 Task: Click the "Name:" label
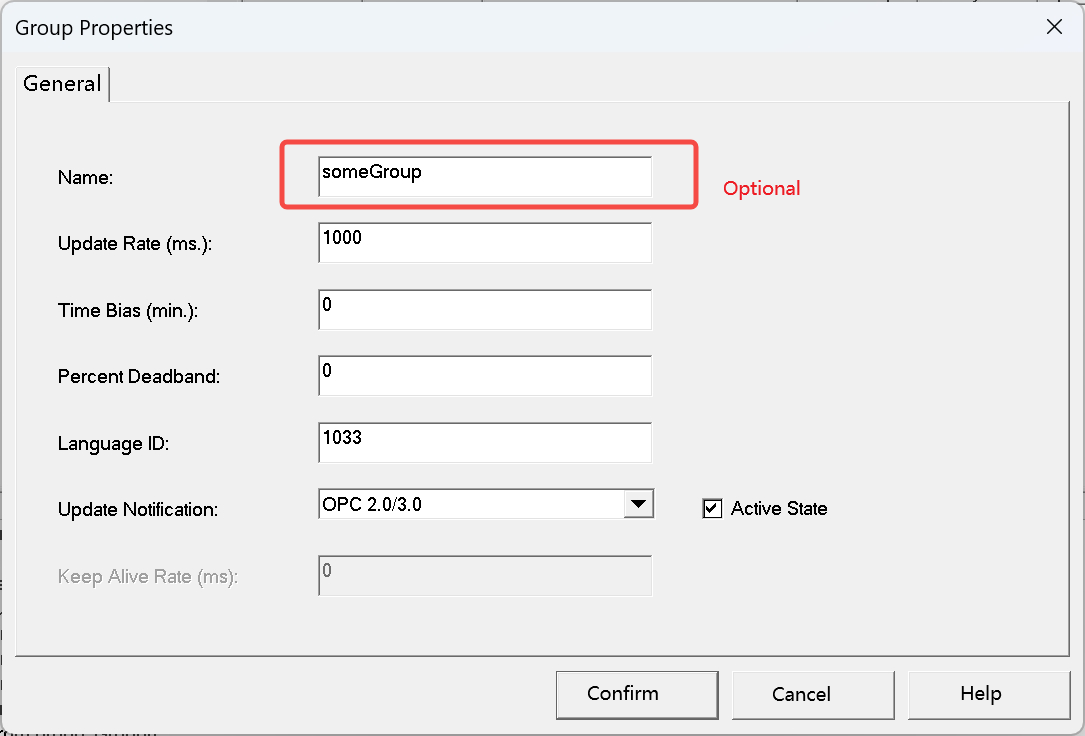[86, 178]
